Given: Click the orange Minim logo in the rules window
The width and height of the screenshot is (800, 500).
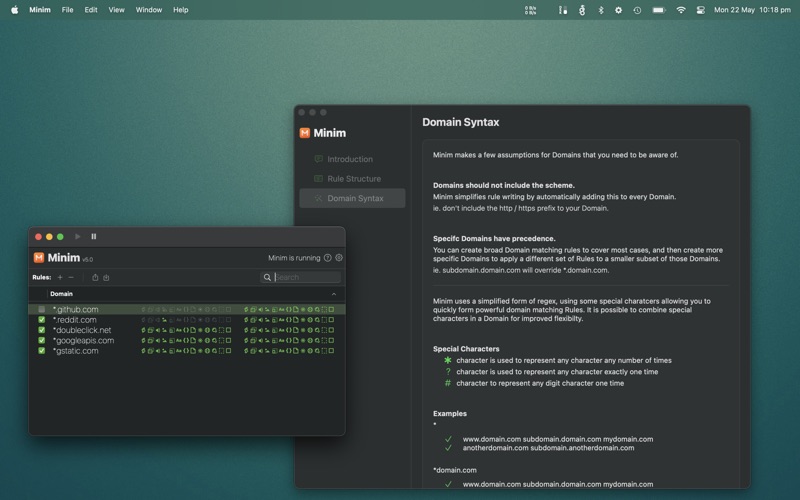Looking at the screenshot, I should (39, 257).
